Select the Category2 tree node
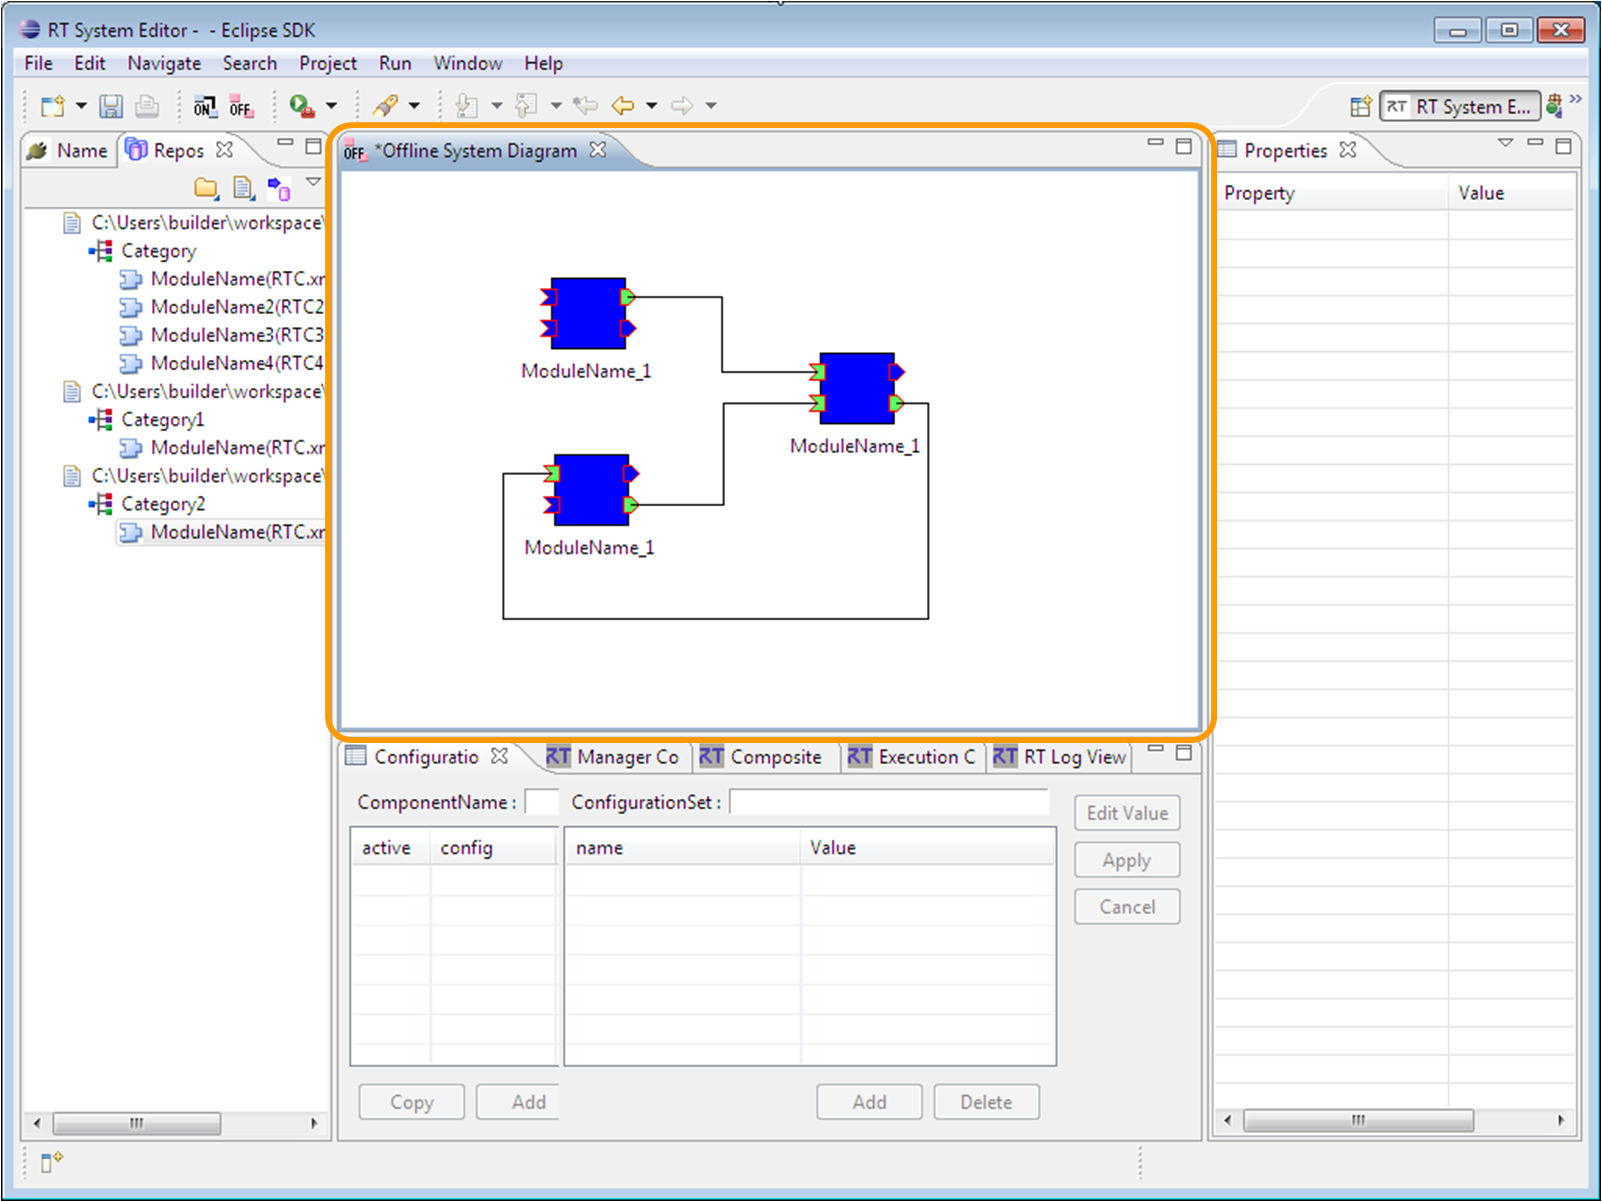The height and width of the screenshot is (1202, 1602). [x=163, y=504]
